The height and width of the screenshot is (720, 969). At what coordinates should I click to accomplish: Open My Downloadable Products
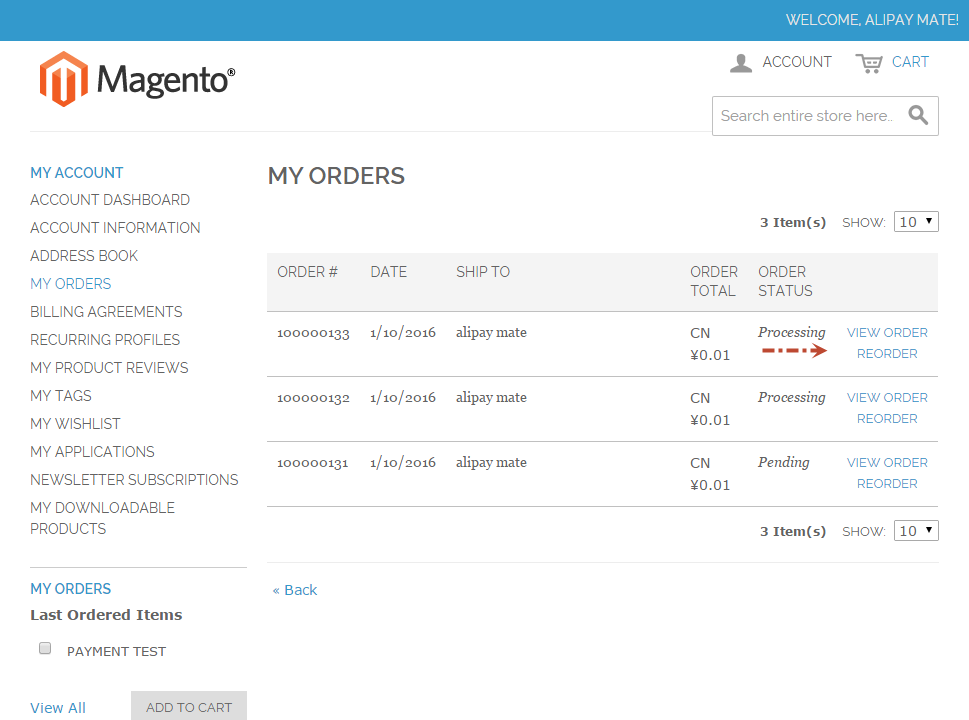(103, 518)
